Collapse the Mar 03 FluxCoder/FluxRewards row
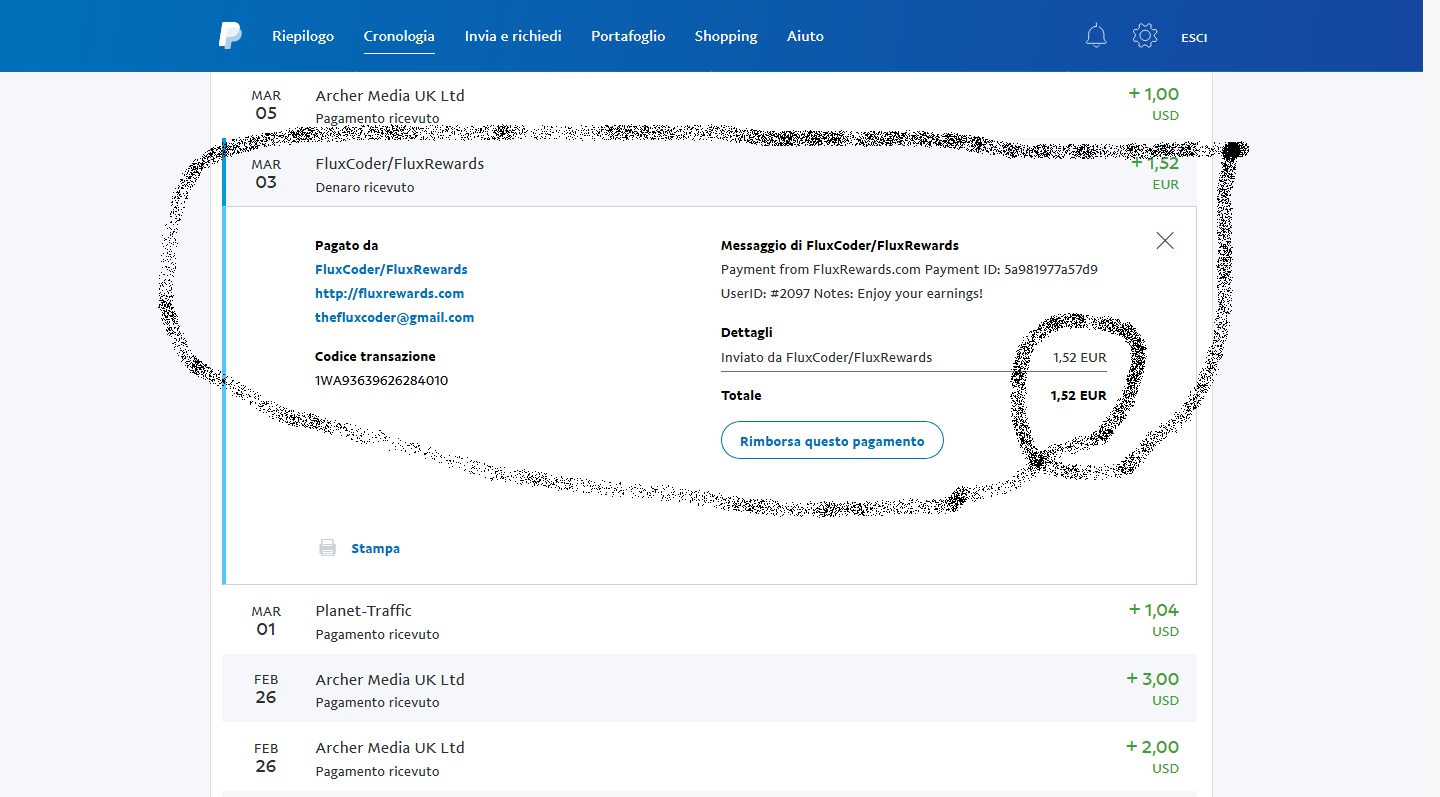The image size is (1440, 797). pos(709,173)
